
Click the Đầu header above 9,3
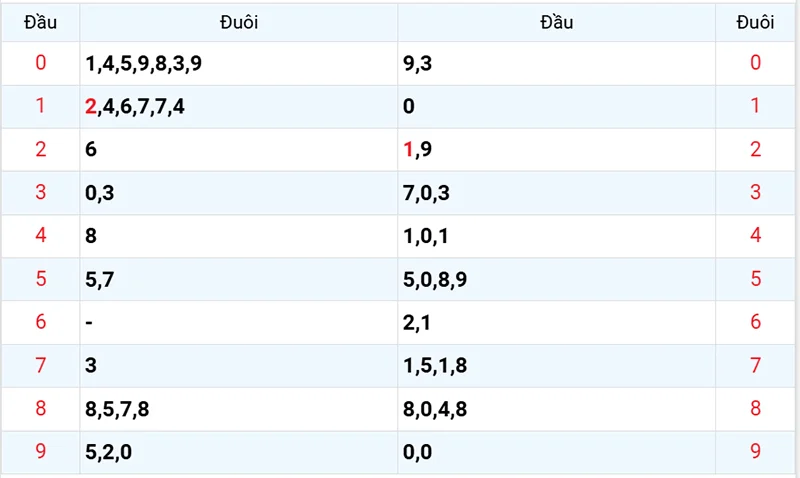click(556, 22)
